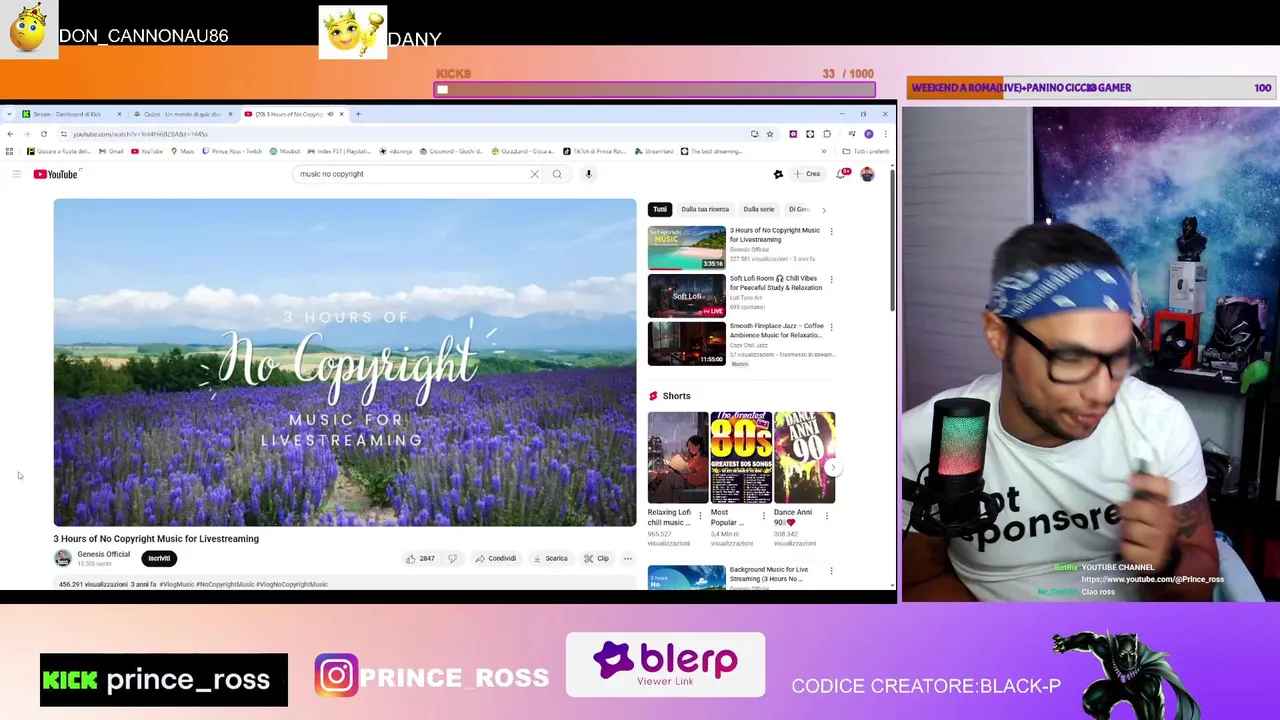Open the Dance Anni 90 short

tap(804, 458)
